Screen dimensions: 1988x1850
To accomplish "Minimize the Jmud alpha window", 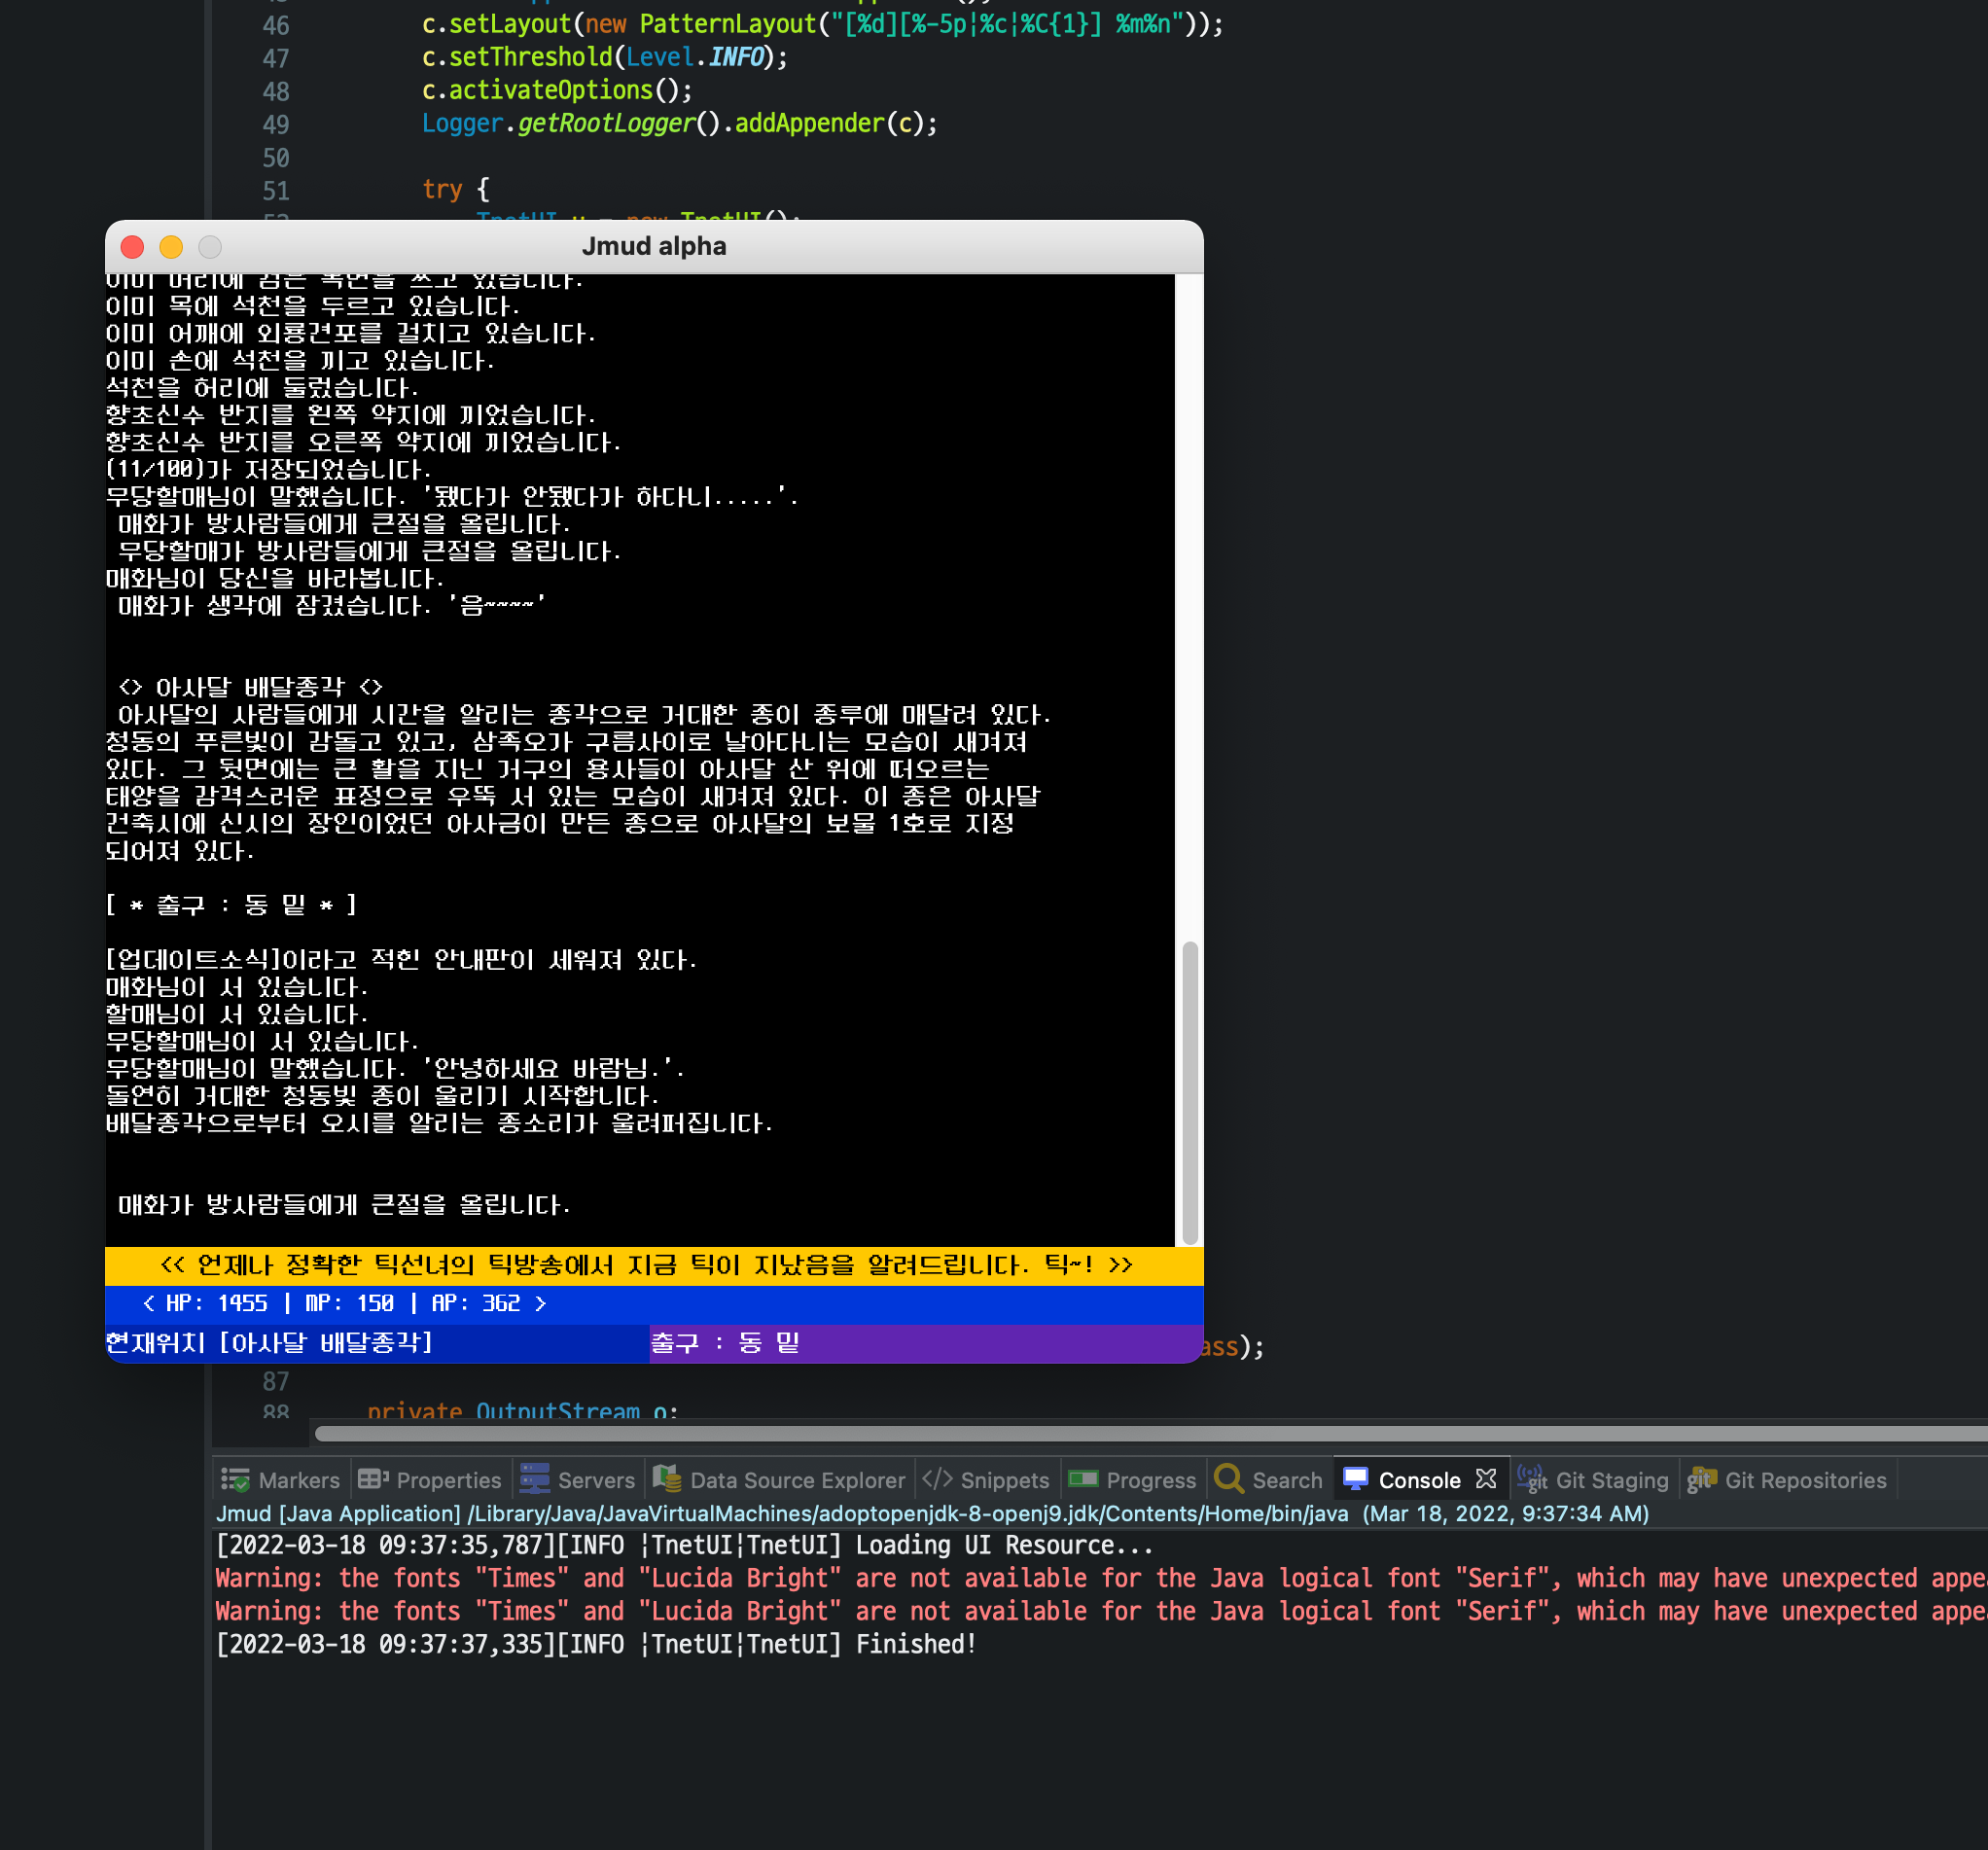I will 171,247.
